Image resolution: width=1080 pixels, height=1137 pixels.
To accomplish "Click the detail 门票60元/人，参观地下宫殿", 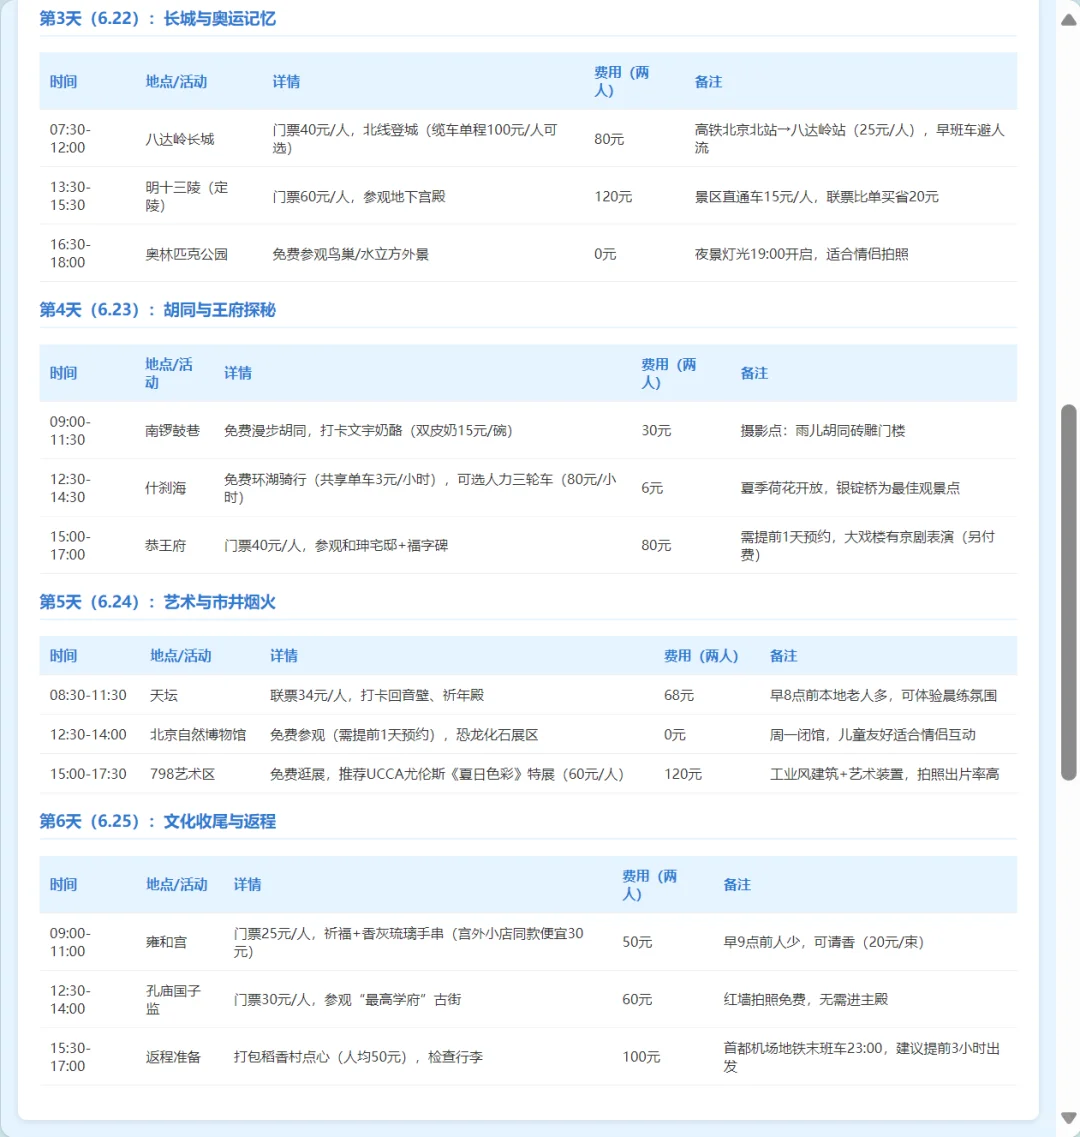I will [x=359, y=196].
